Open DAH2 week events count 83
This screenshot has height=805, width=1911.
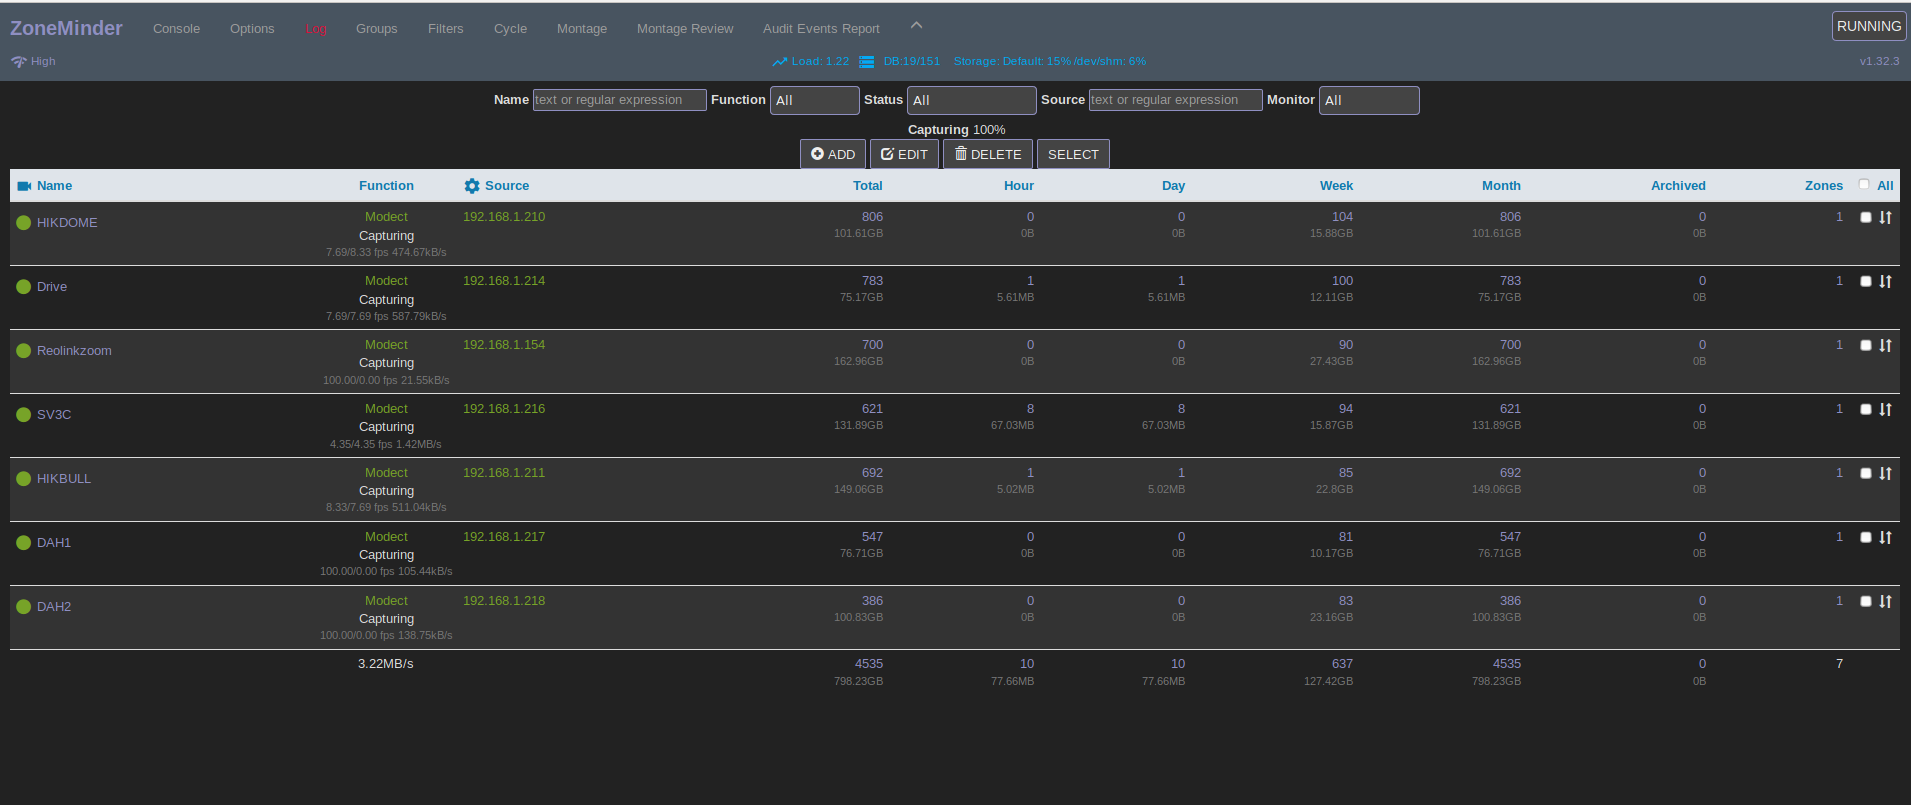tap(1346, 601)
